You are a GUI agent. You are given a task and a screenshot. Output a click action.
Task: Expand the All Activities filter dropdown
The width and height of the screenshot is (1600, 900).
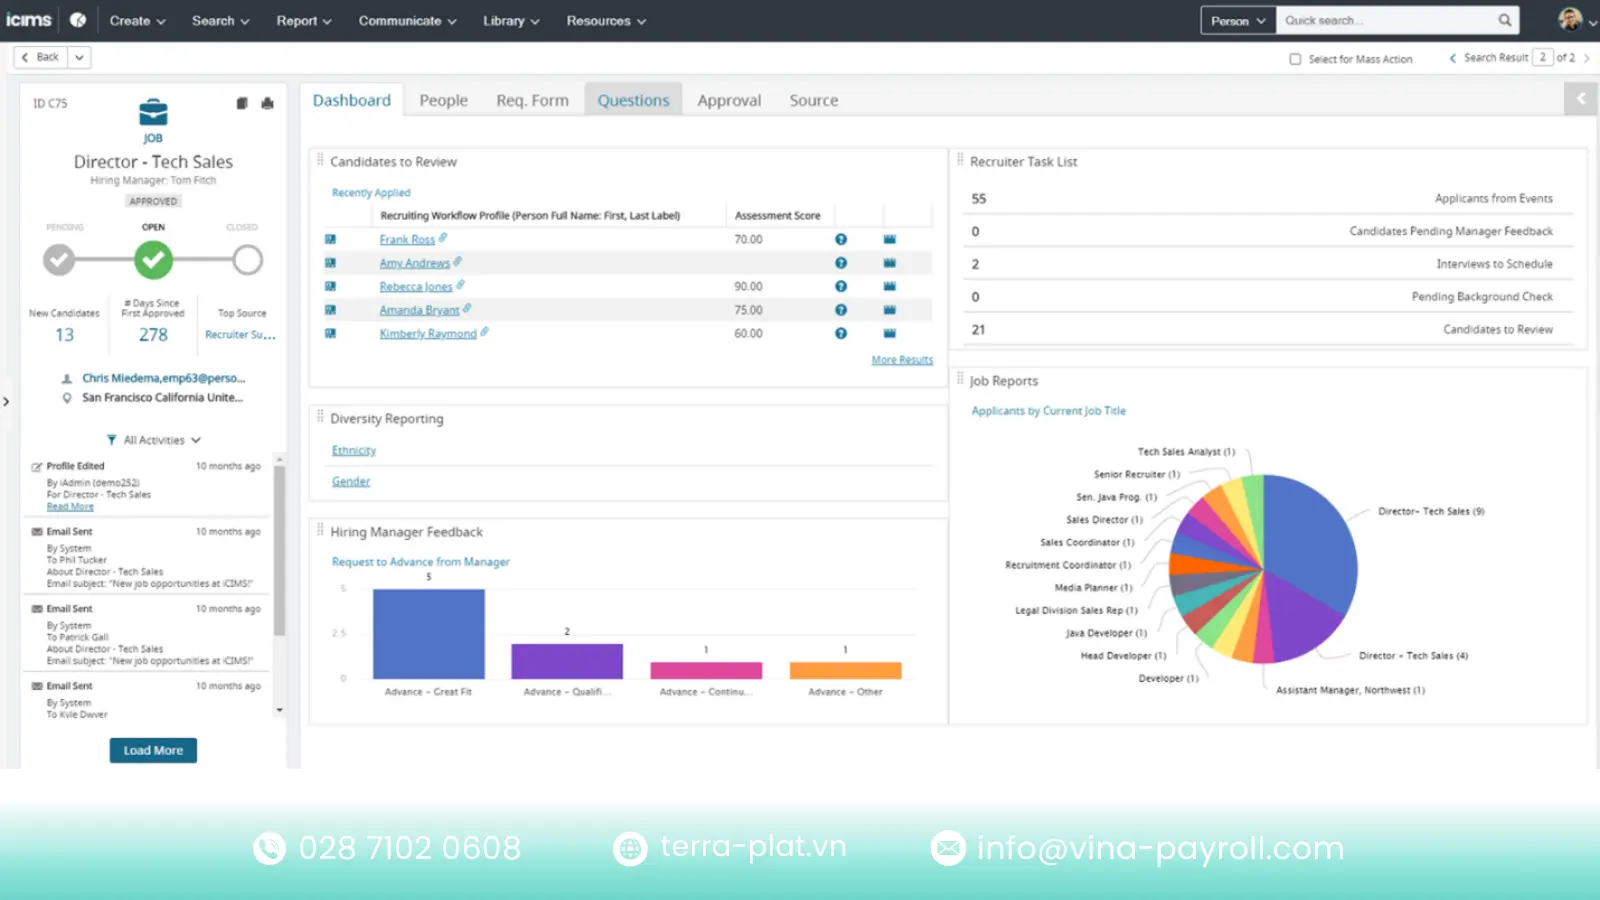click(x=162, y=440)
